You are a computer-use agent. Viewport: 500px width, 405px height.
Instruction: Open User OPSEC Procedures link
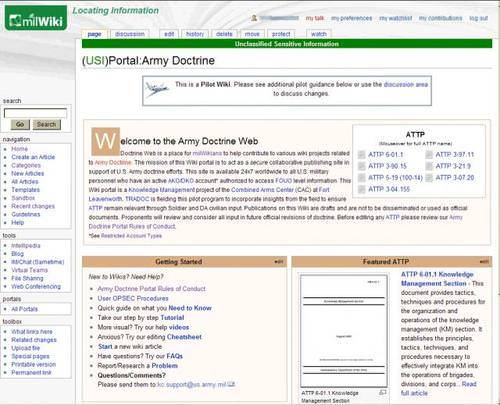[133, 298]
